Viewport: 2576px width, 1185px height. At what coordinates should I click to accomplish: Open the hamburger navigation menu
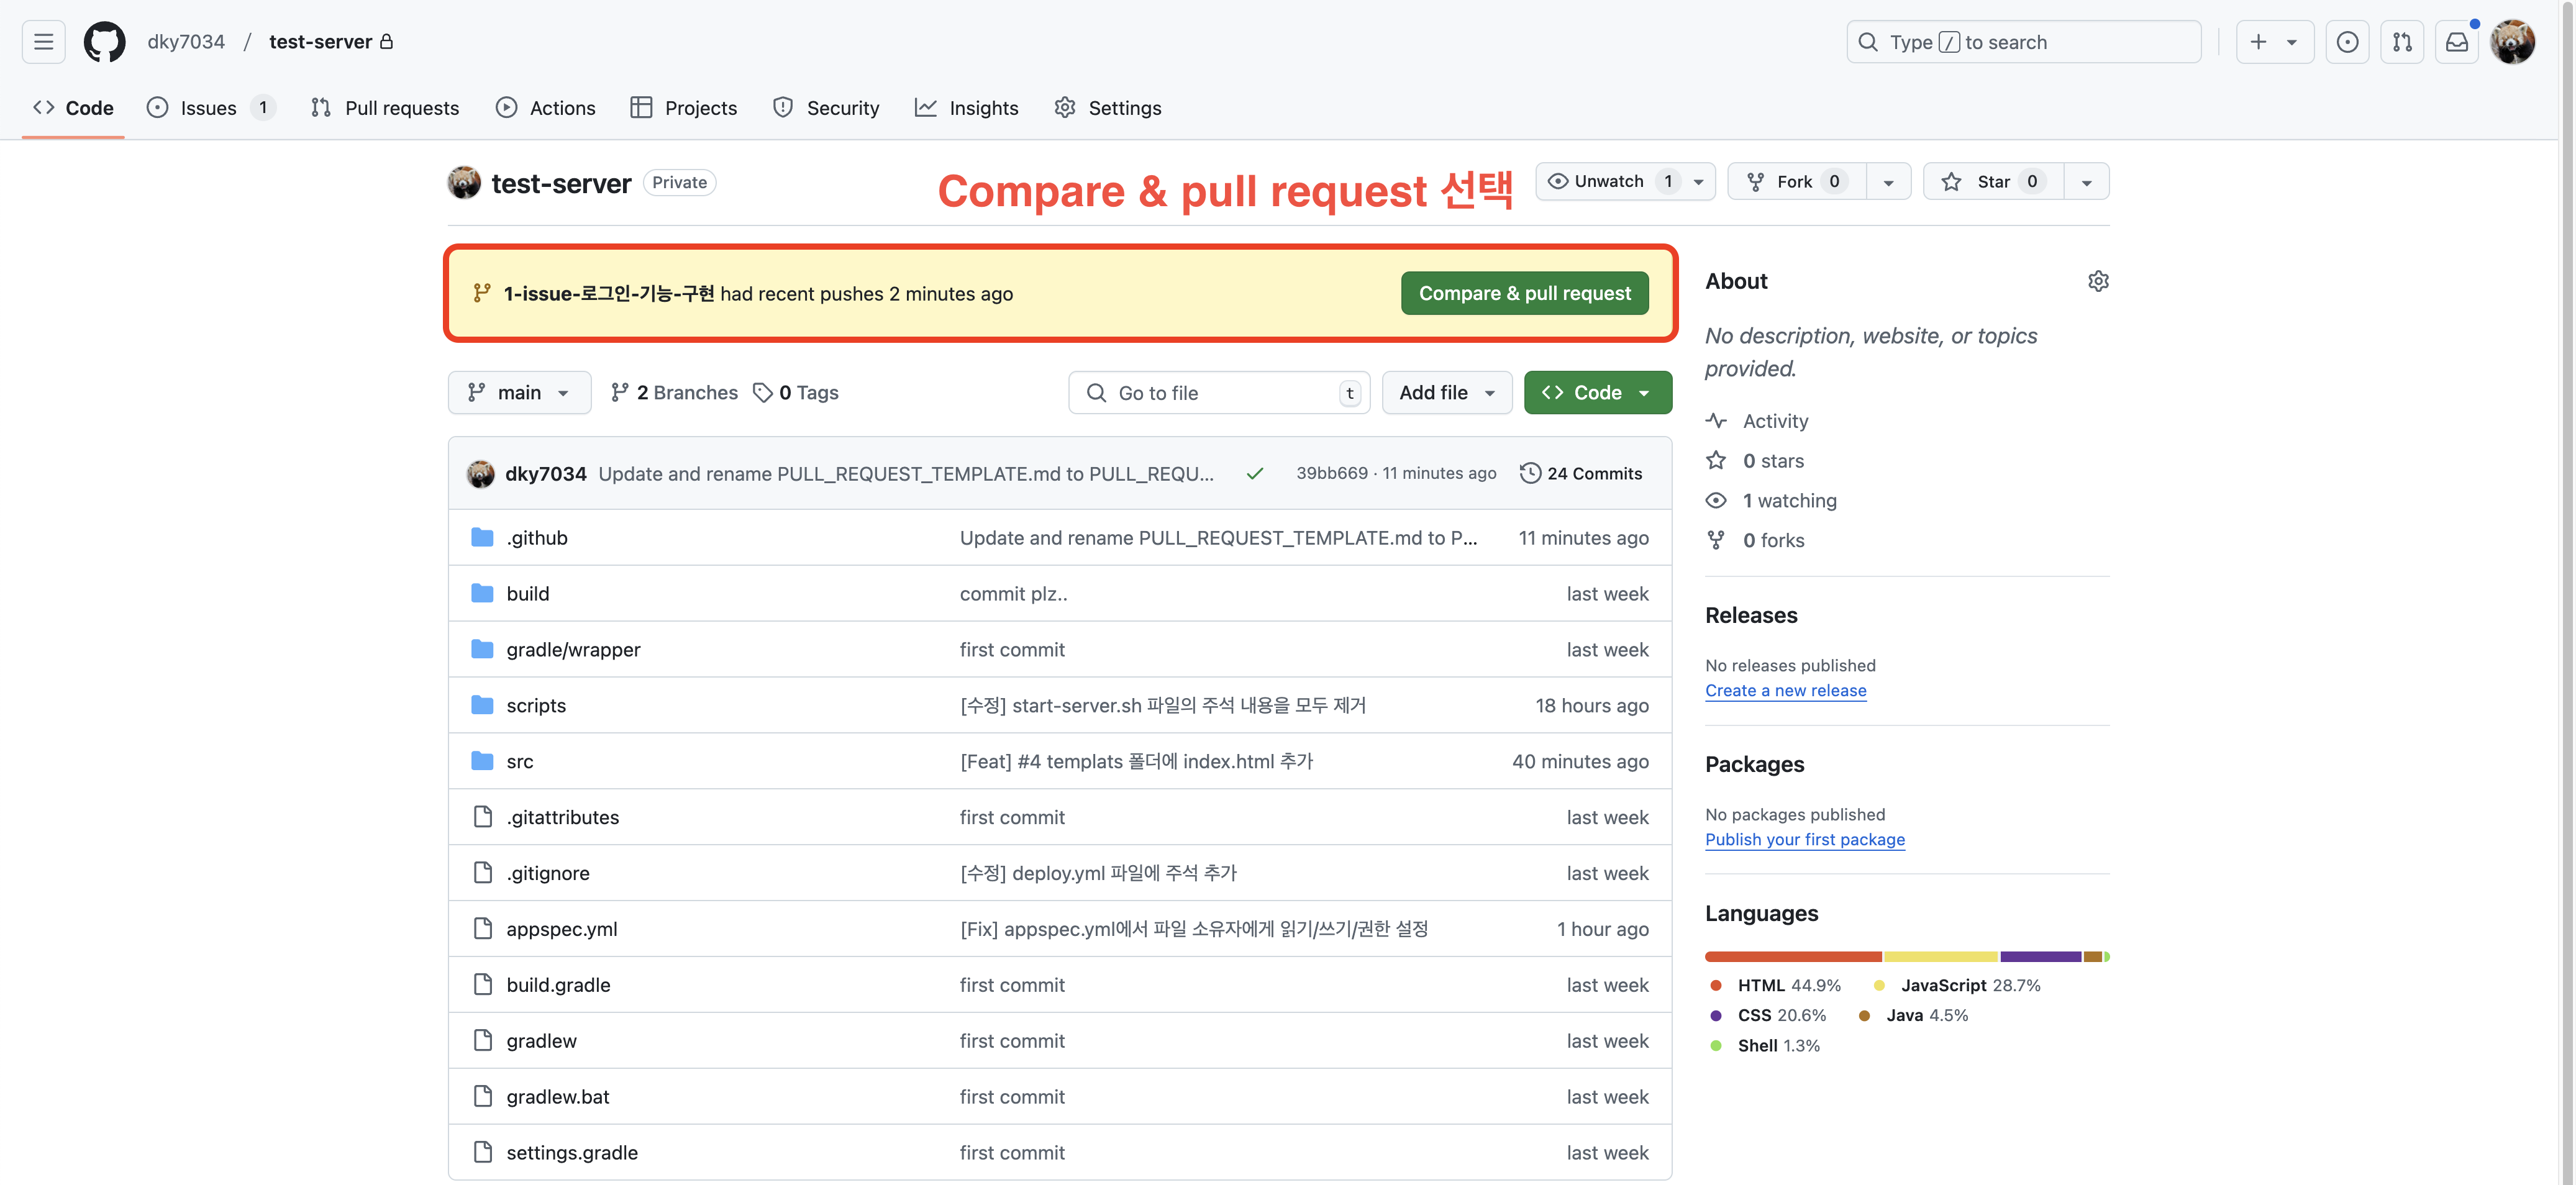point(43,42)
